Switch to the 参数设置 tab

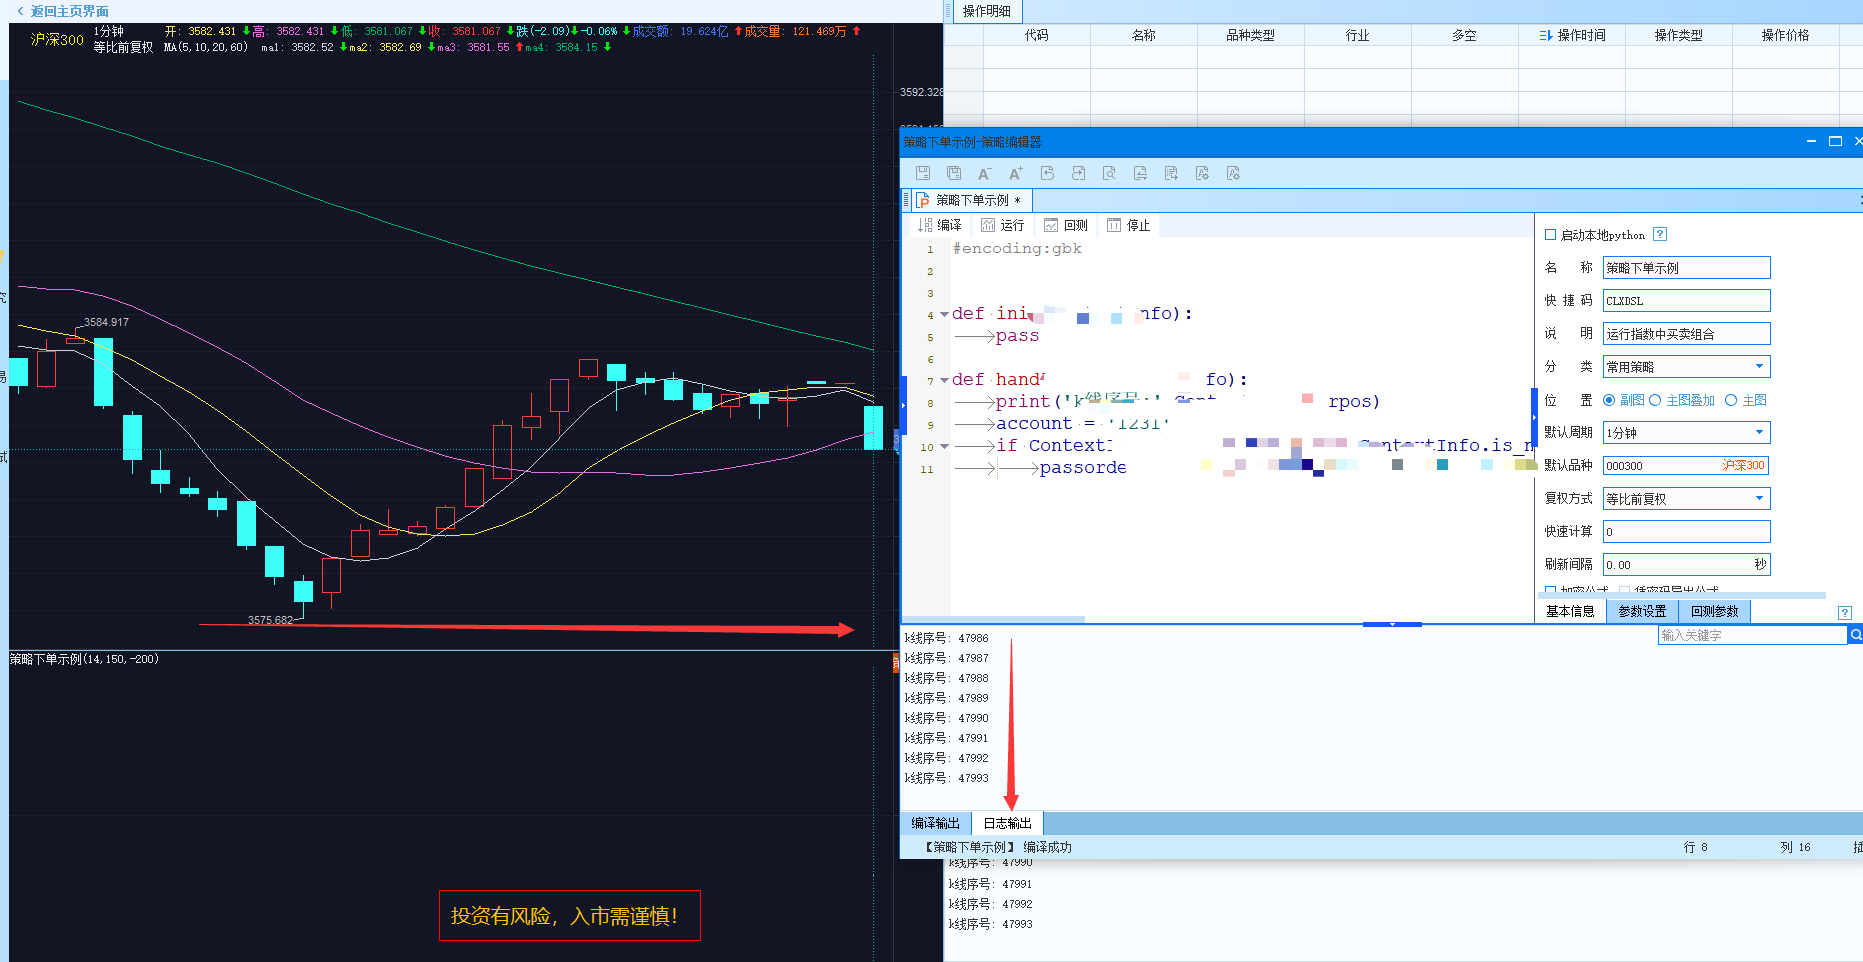point(1642,611)
